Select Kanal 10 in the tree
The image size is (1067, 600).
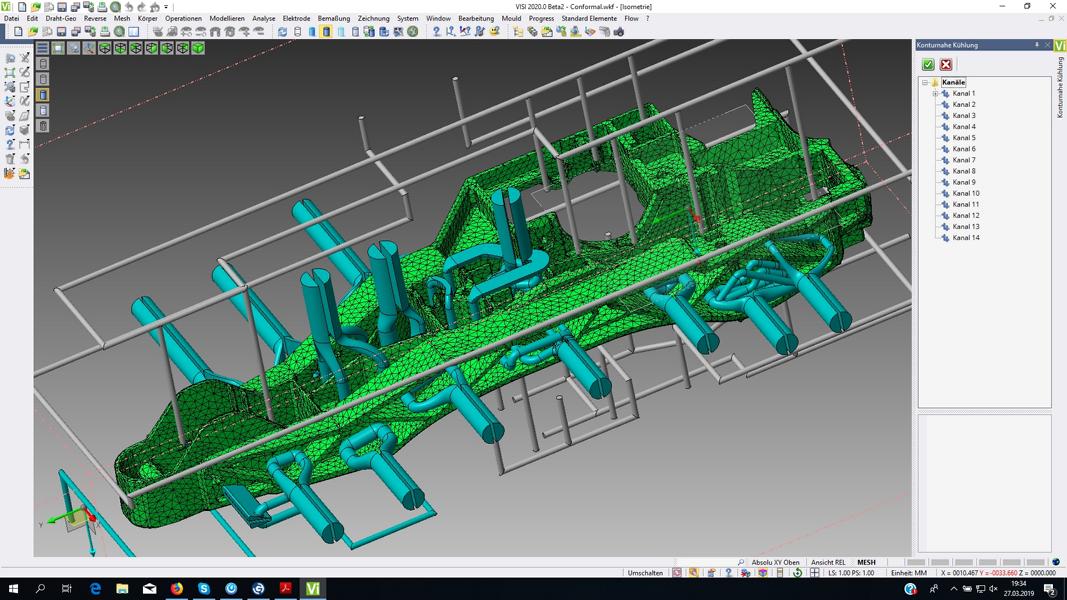[x=966, y=193]
